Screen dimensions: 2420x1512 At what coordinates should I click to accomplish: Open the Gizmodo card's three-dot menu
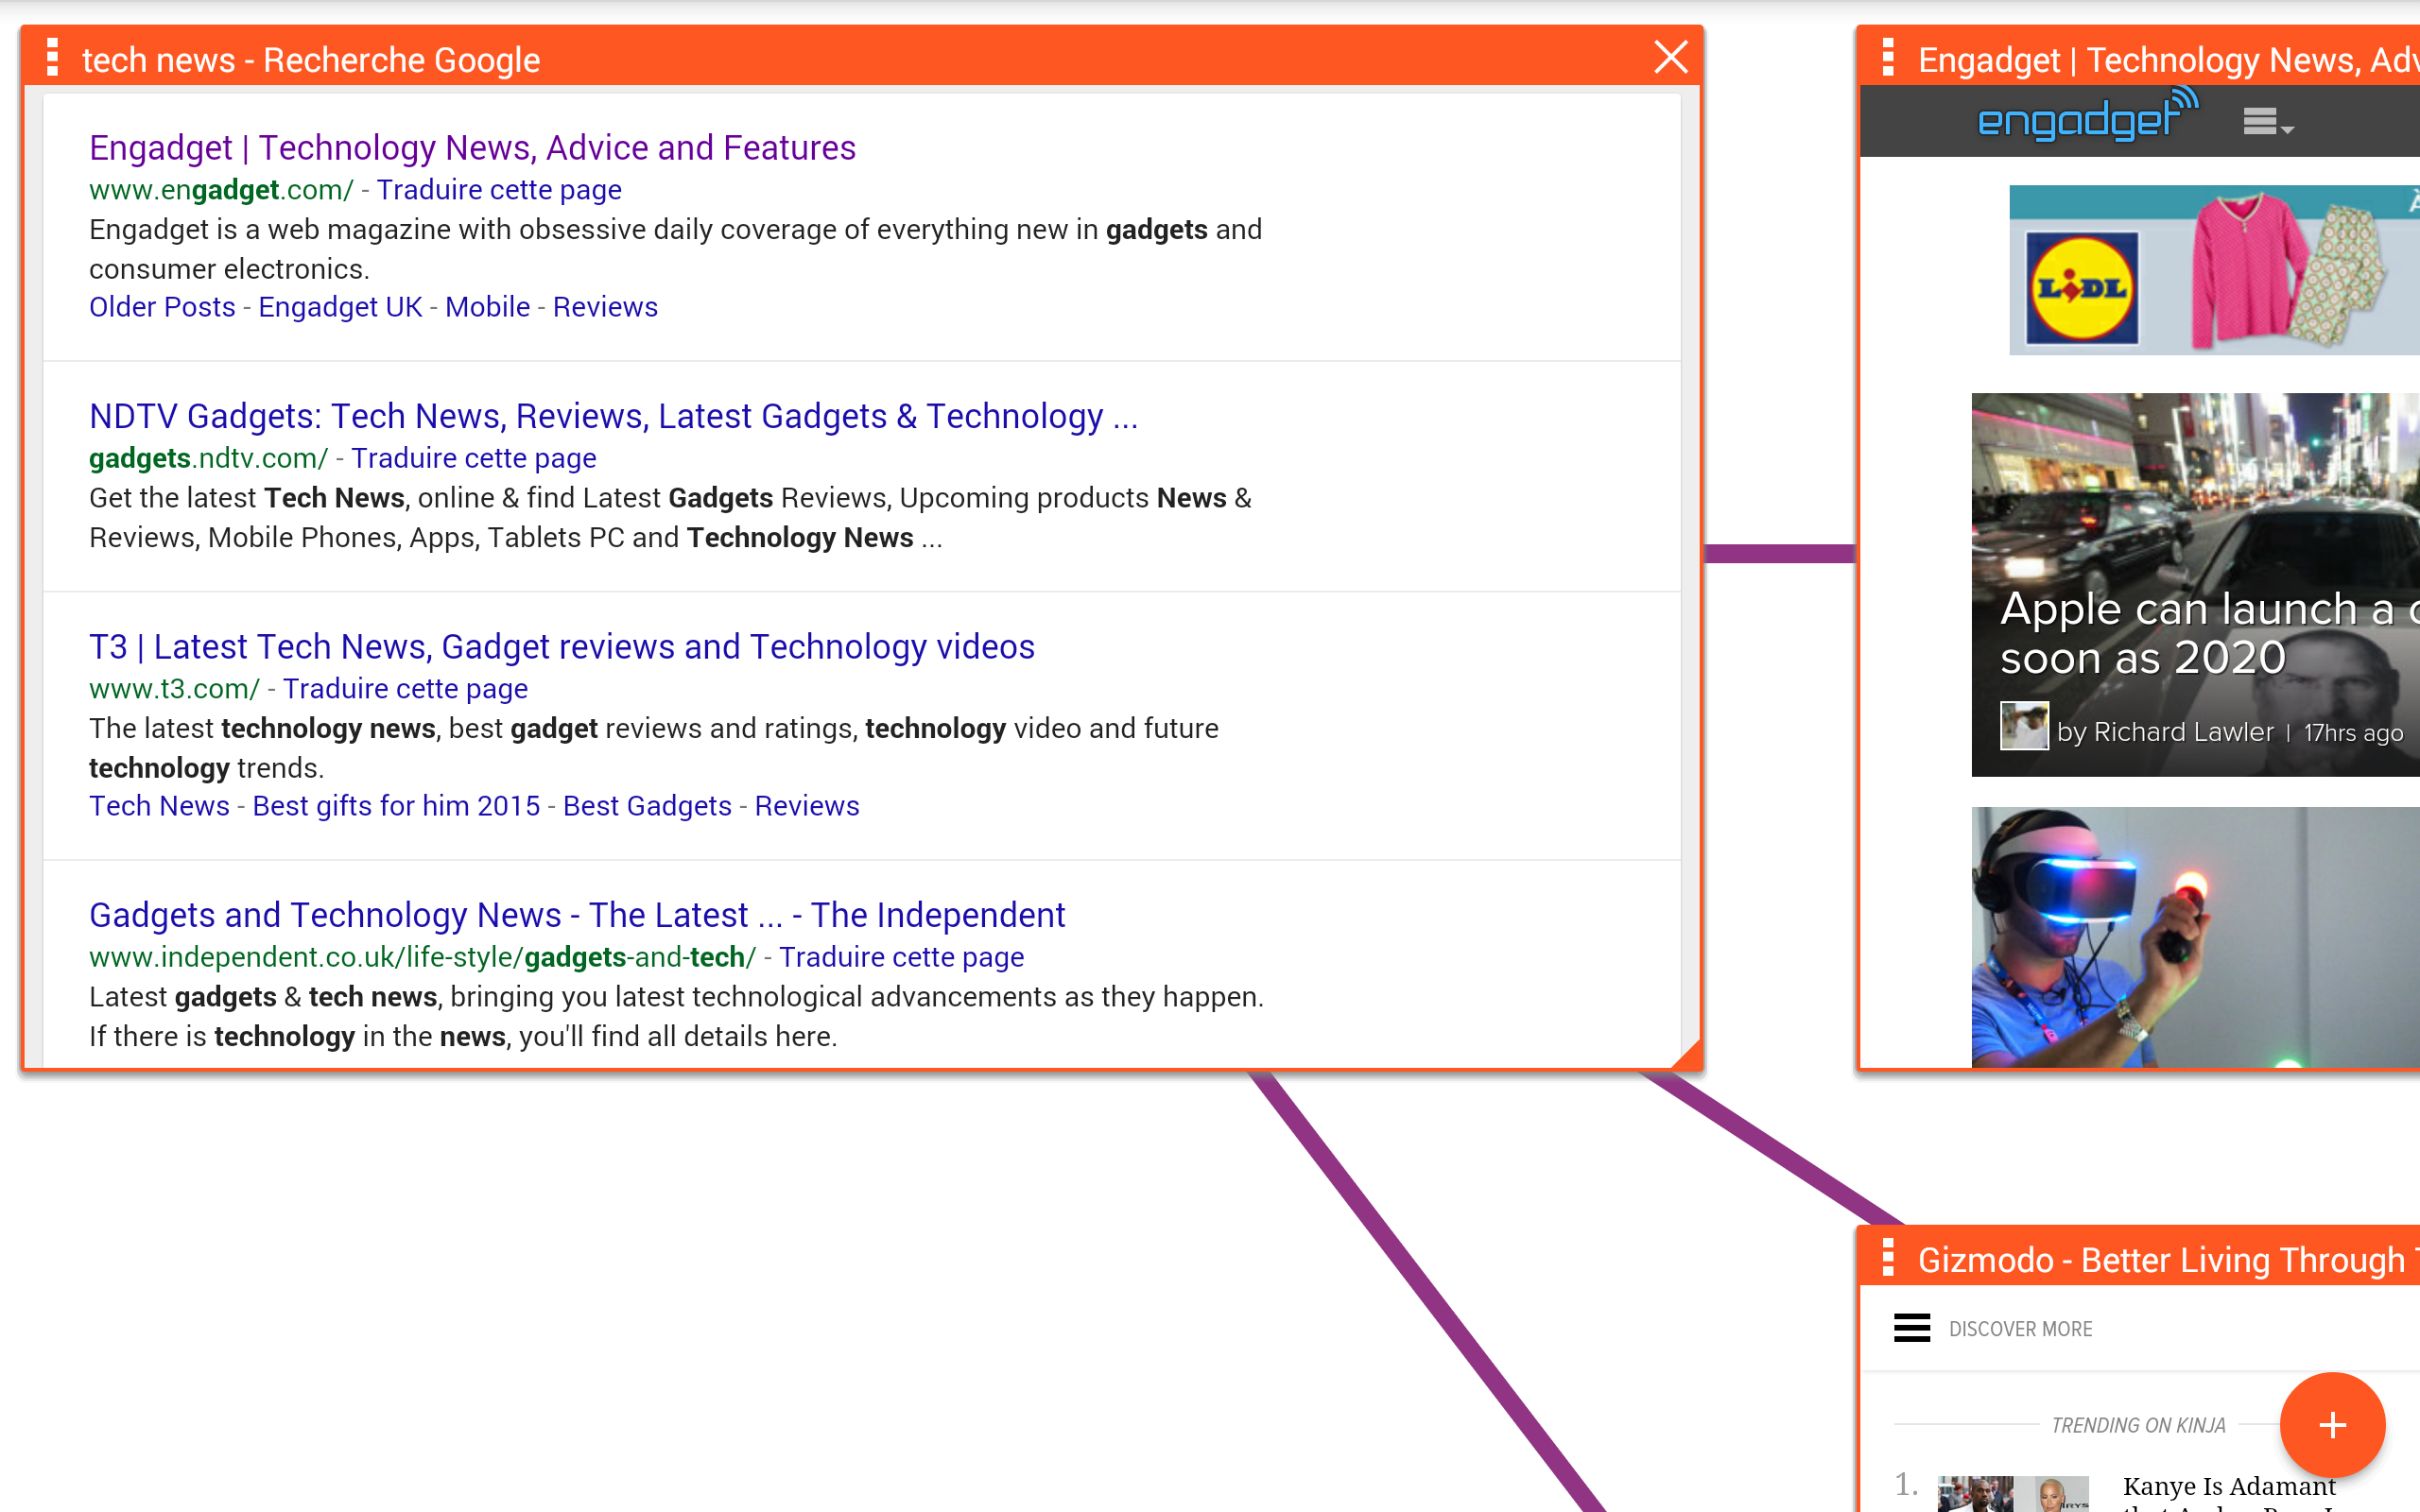click(x=1888, y=1258)
